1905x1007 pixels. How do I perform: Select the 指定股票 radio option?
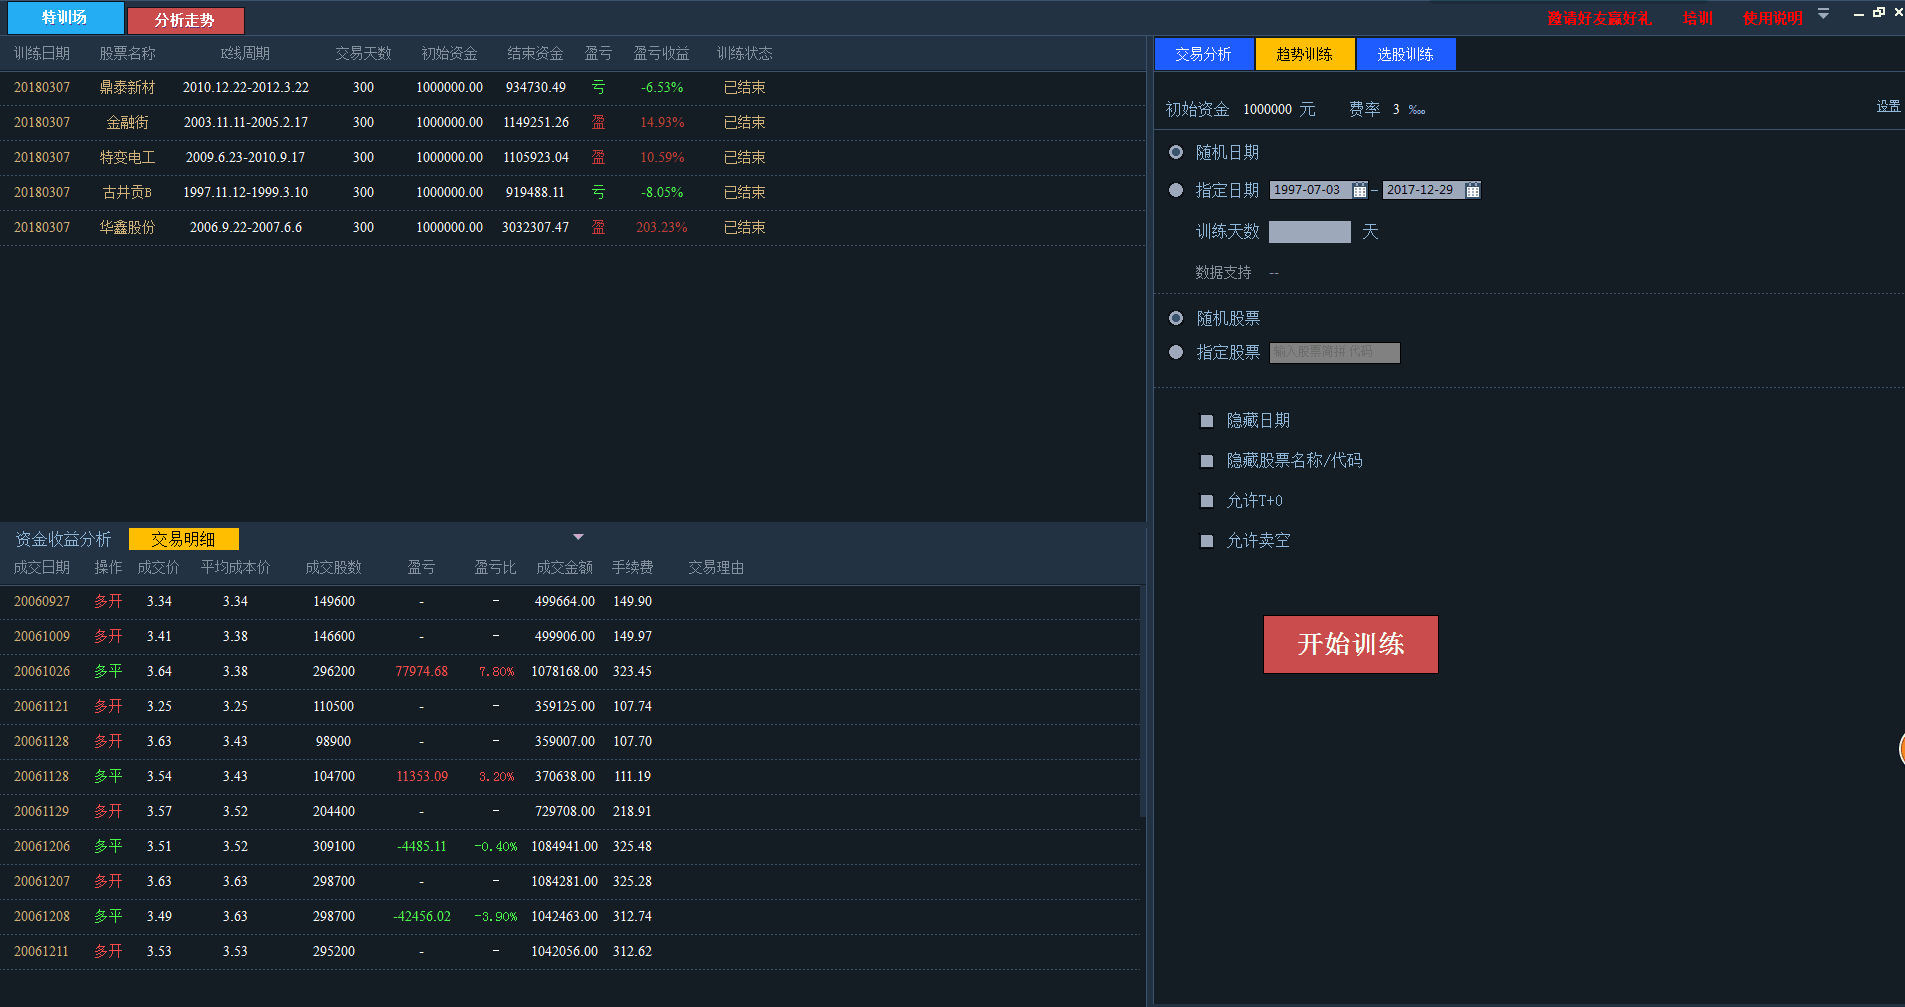coord(1176,352)
